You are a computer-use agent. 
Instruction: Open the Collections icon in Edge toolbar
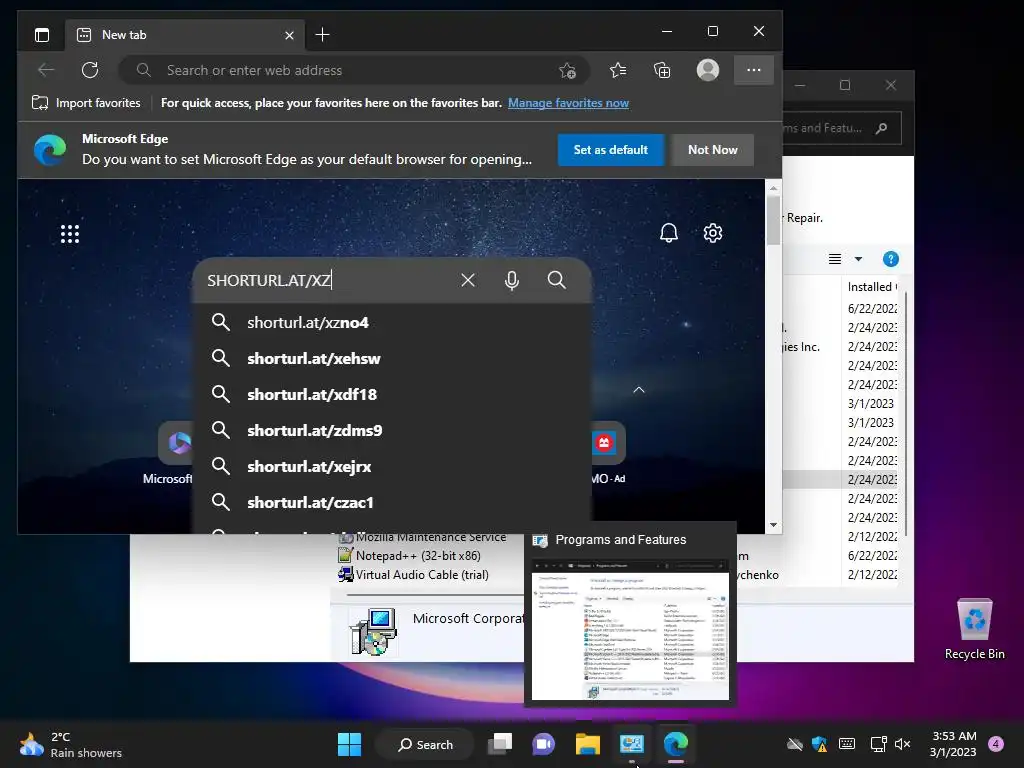662,70
